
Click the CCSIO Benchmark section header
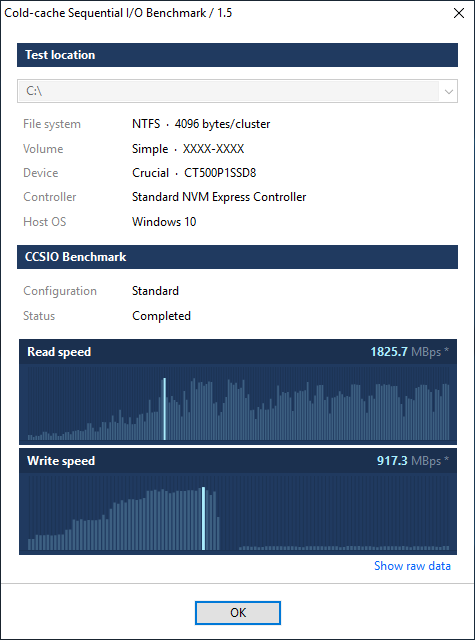pos(237,257)
